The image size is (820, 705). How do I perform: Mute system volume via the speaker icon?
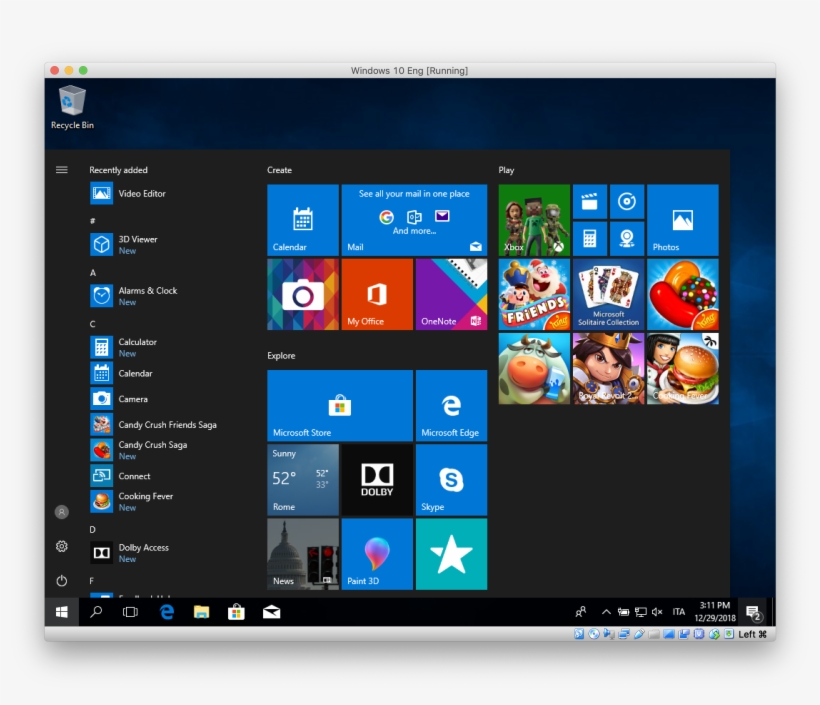(x=655, y=611)
